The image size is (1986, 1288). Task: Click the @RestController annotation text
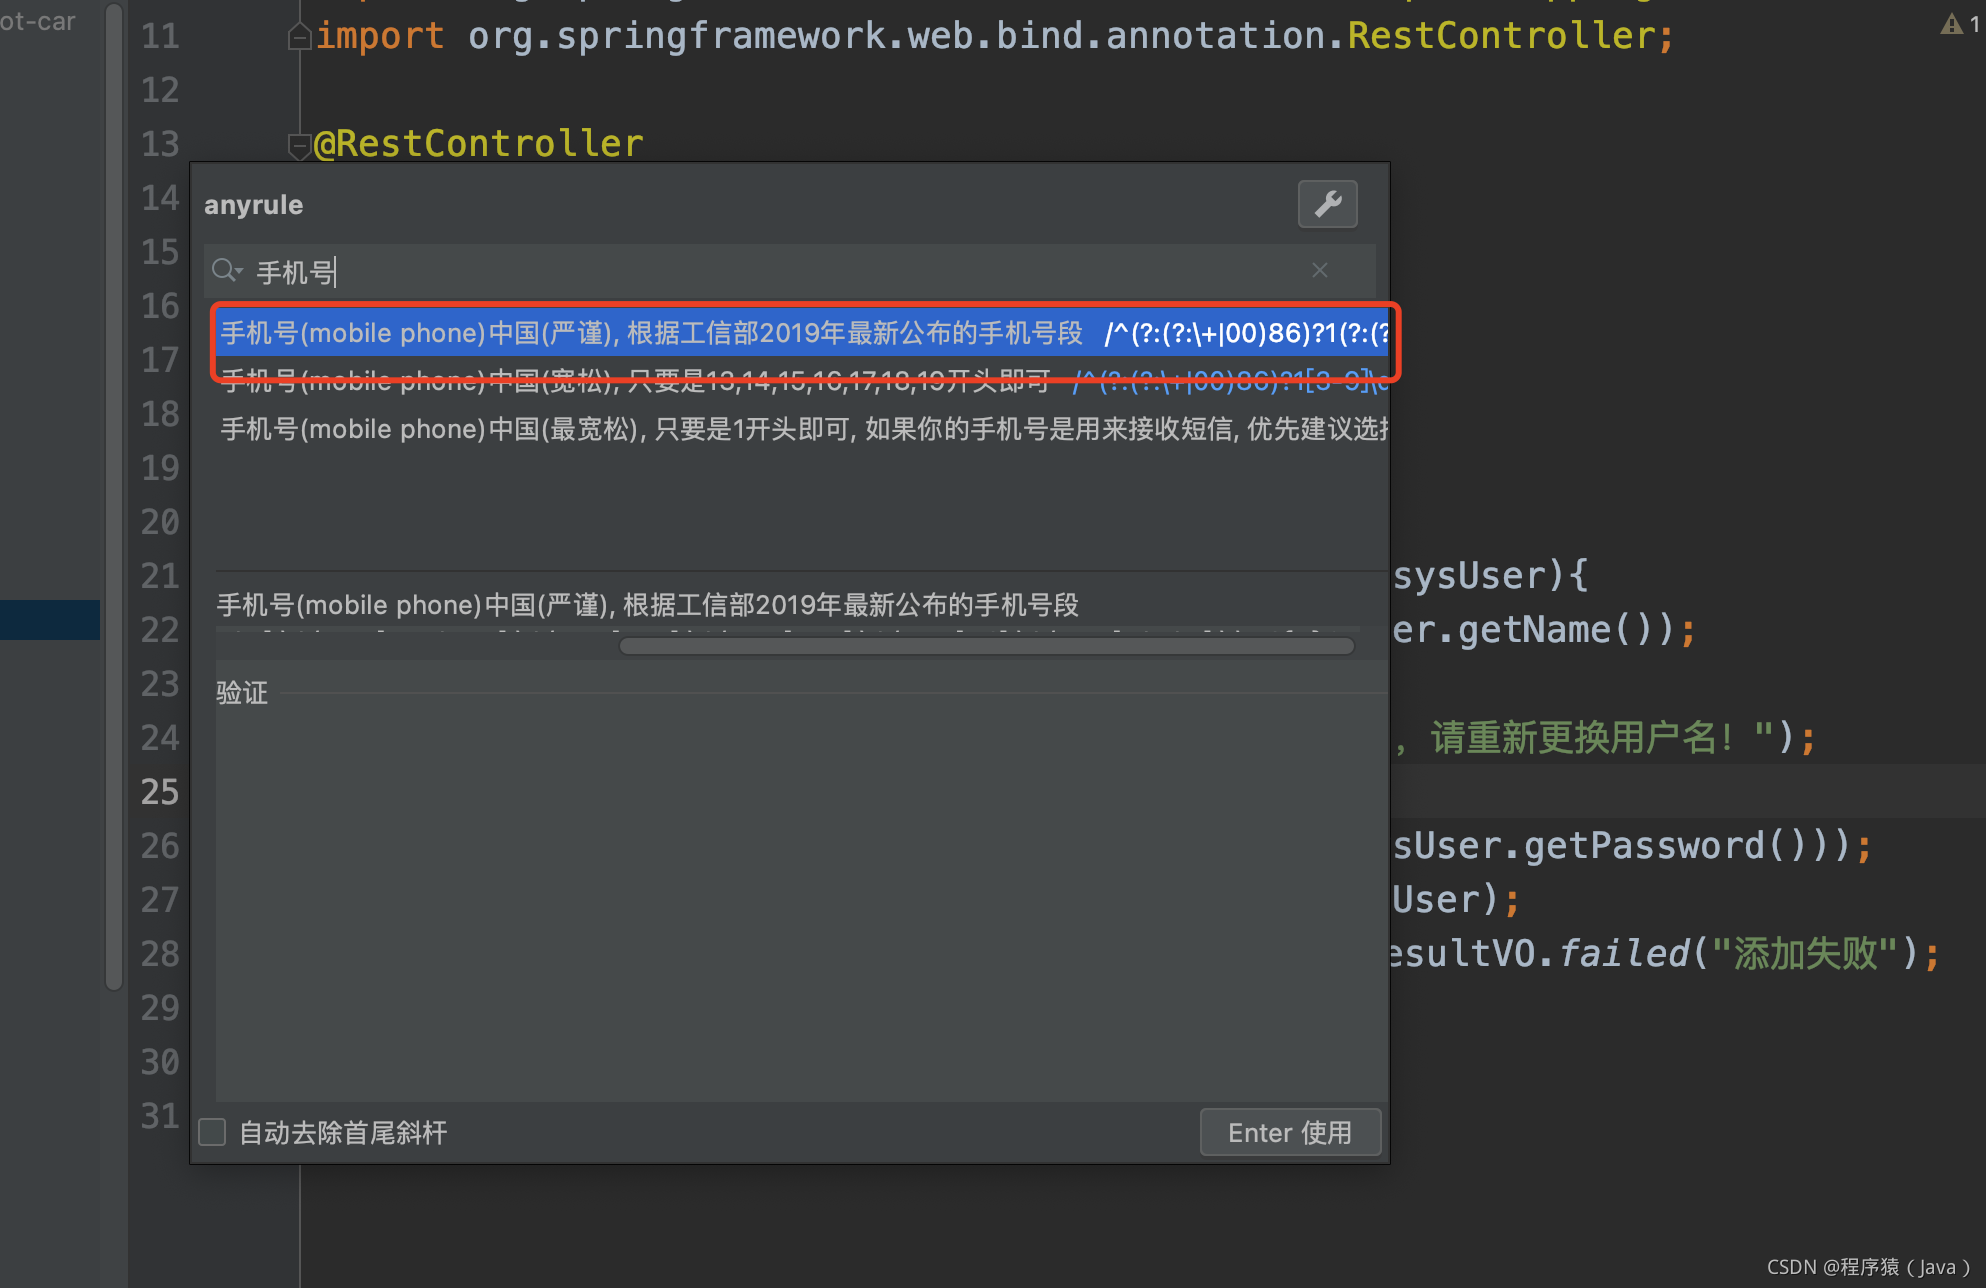tap(480, 144)
